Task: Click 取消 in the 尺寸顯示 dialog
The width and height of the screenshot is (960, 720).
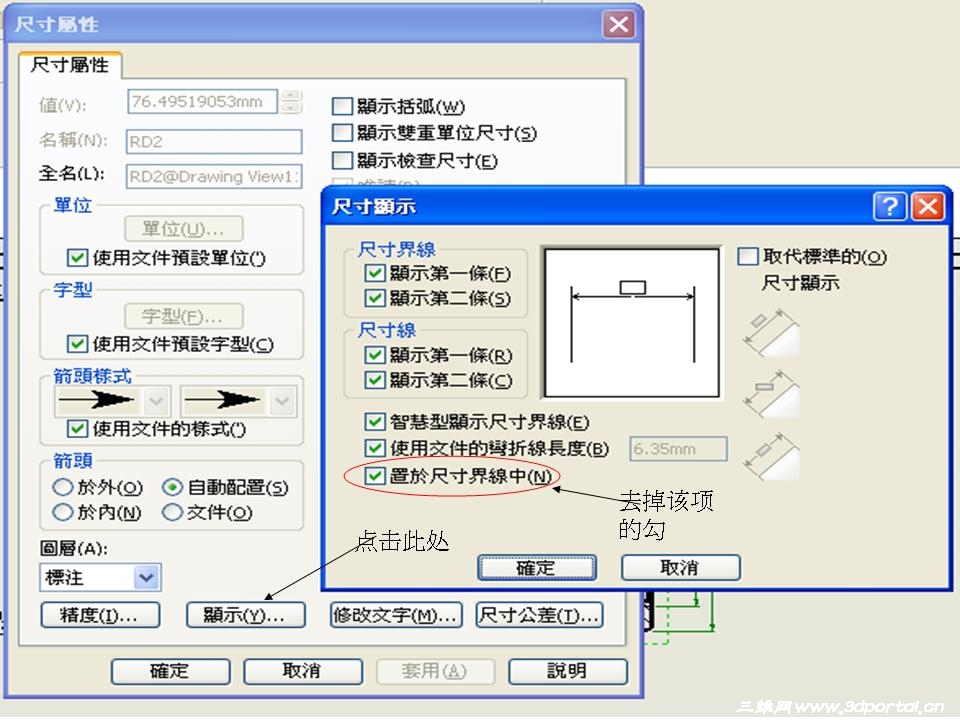Action: tap(681, 568)
